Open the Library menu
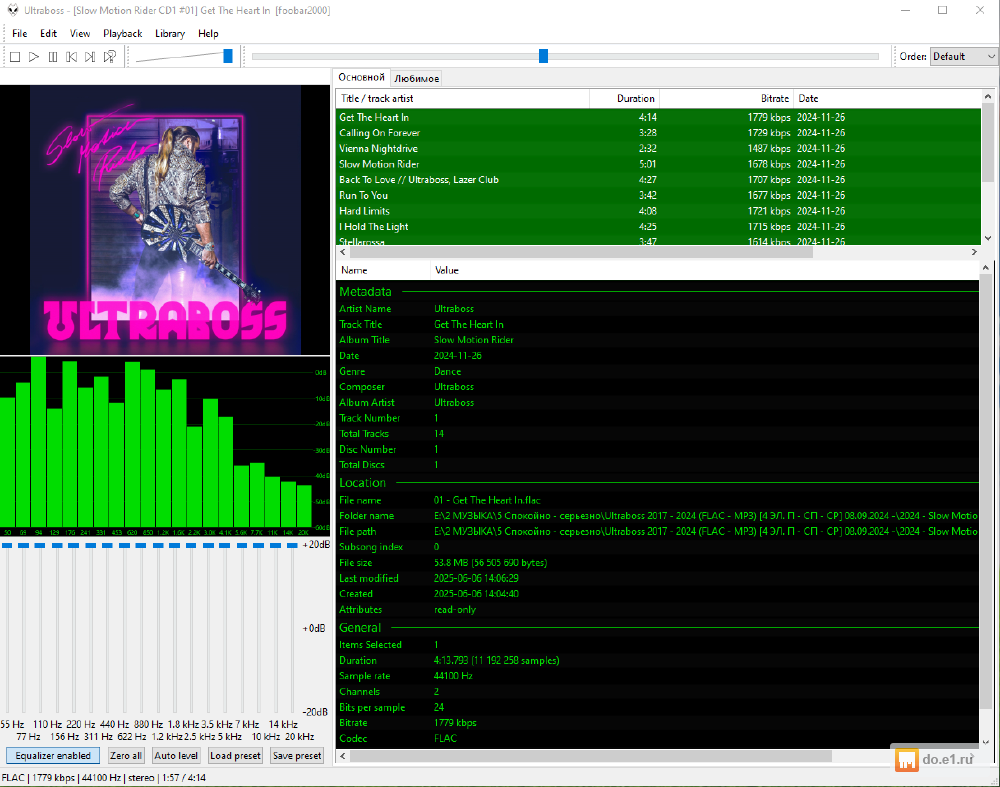The height and width of the screenshot is (787, 1000). [170, 33]
